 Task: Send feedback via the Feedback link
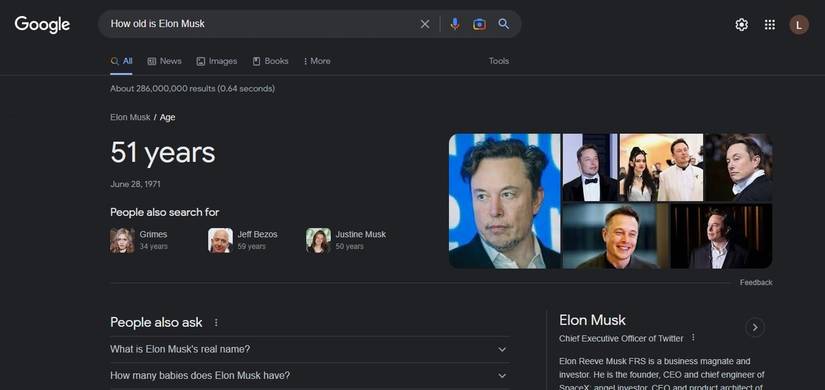tap(756, 283)
